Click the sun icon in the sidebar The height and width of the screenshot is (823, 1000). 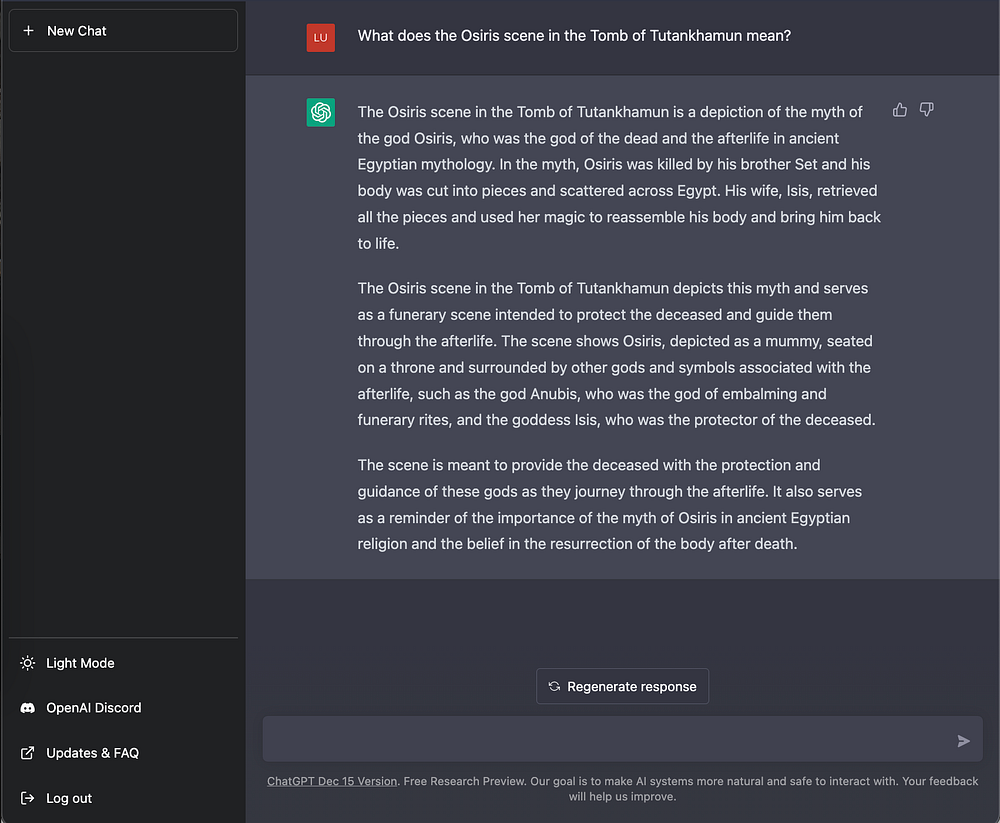(x=28, y=663)
